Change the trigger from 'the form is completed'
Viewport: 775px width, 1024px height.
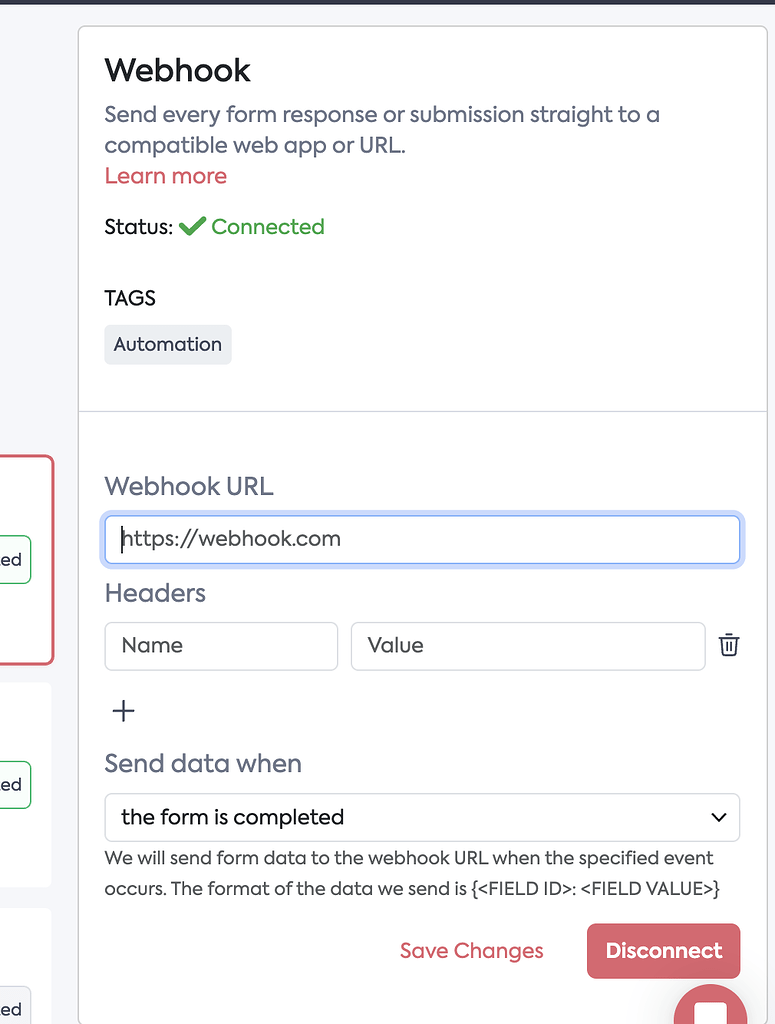point(421,817)
